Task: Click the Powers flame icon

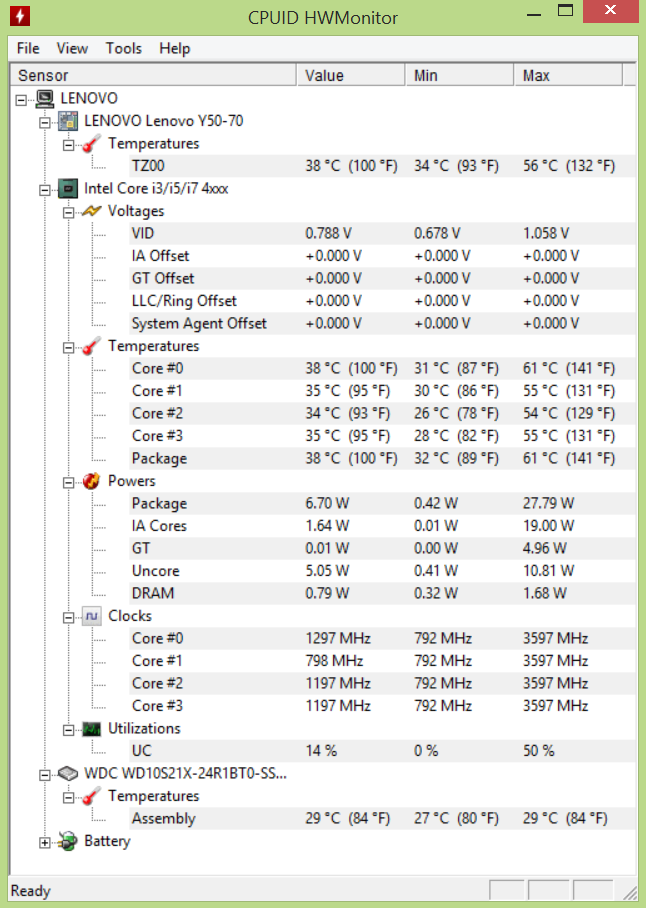Action: pyautogui.click(x=92, y=481)
